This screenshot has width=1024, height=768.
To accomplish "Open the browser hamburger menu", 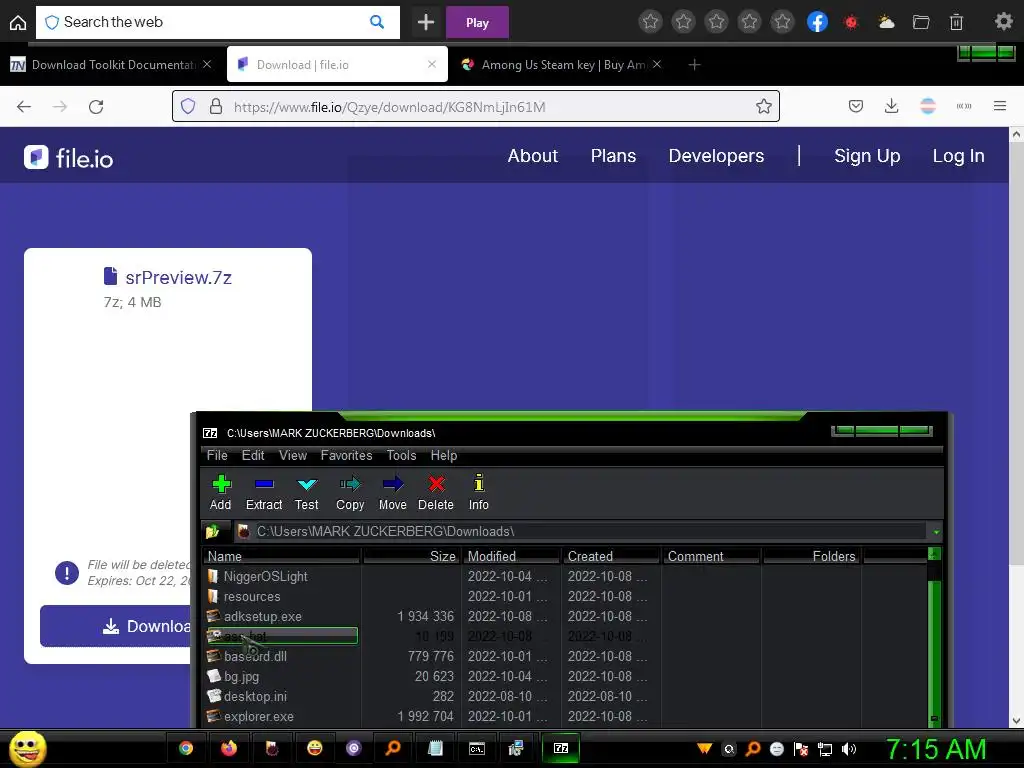I will coord(1000,106).
